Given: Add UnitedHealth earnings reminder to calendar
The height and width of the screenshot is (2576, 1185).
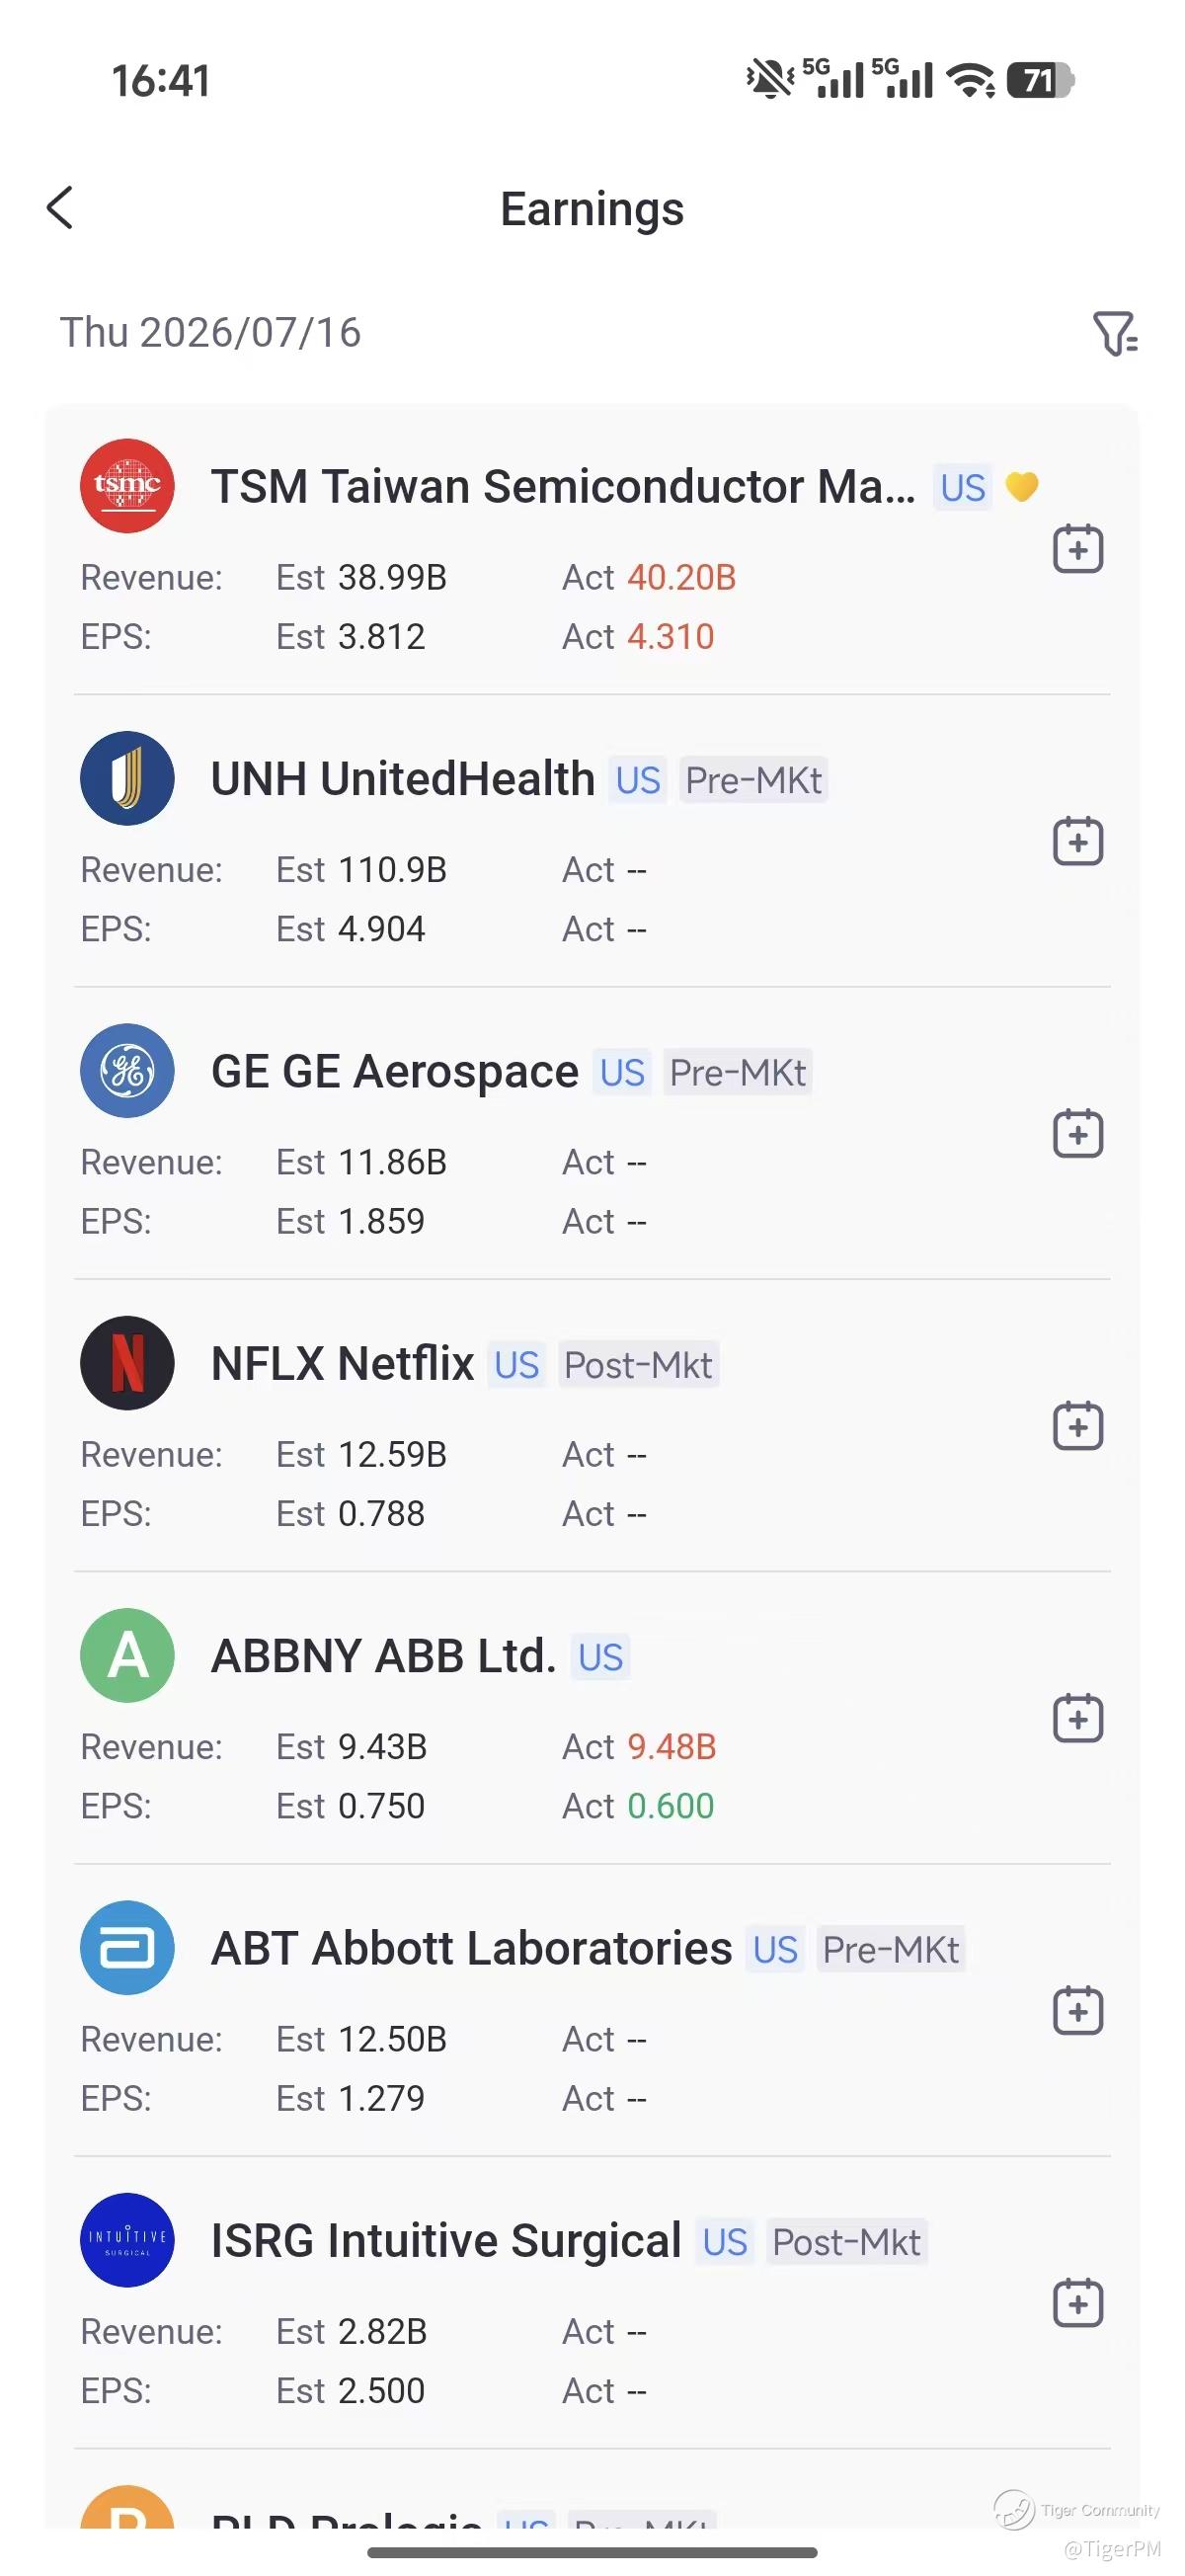Looking at the screenshot, I should (1078, 841).
